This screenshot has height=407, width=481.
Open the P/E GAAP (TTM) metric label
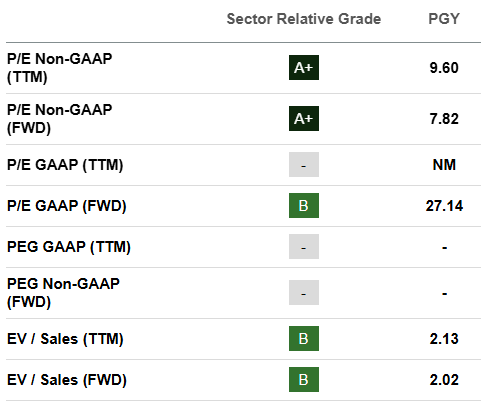tap(65, 165)
